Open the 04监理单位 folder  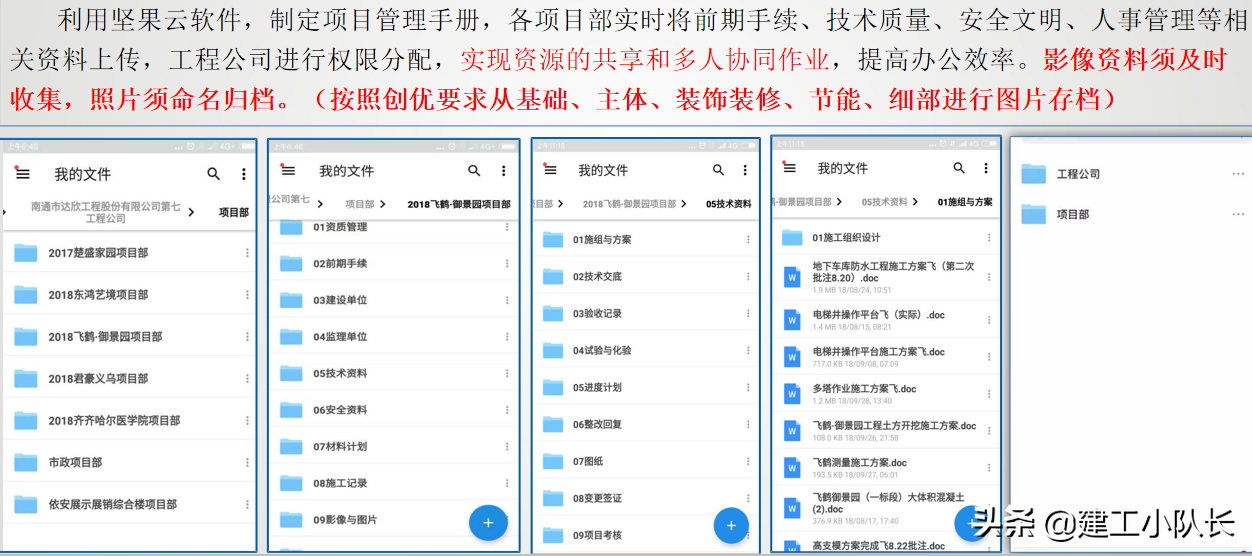393,337
